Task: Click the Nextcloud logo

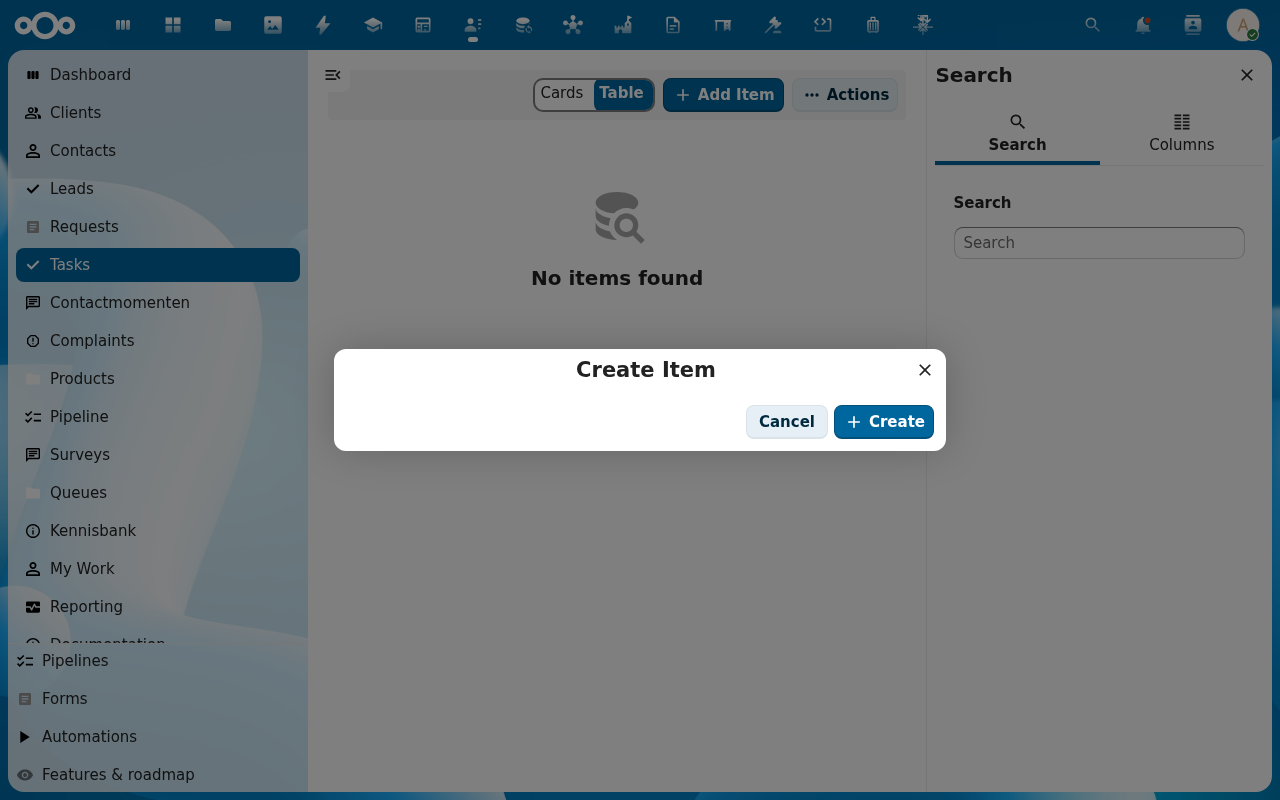Action: click(x=45, y=25)
